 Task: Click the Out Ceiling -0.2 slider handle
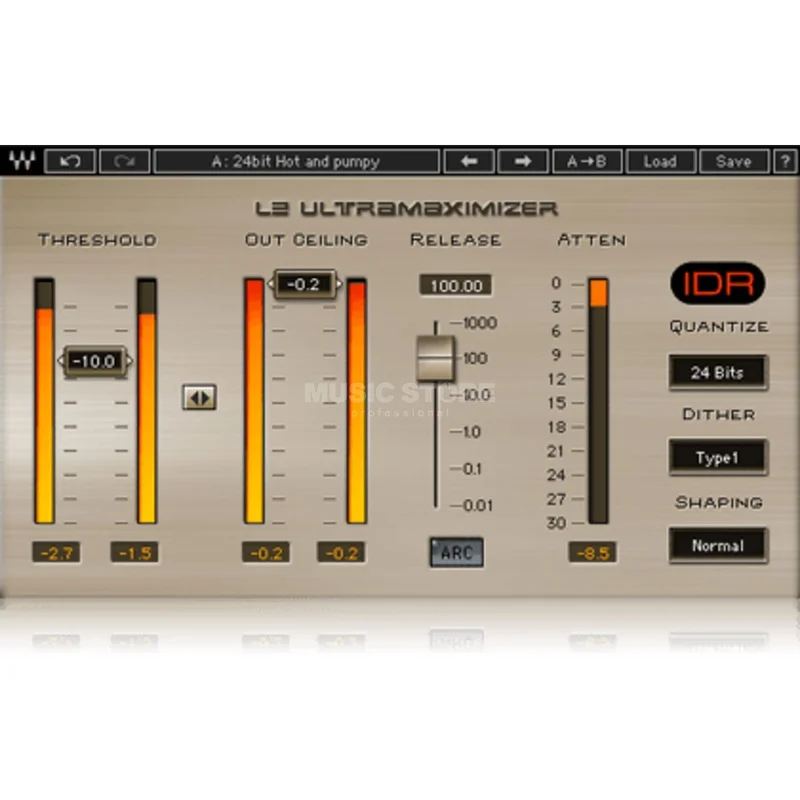click(x=305, y=284)
